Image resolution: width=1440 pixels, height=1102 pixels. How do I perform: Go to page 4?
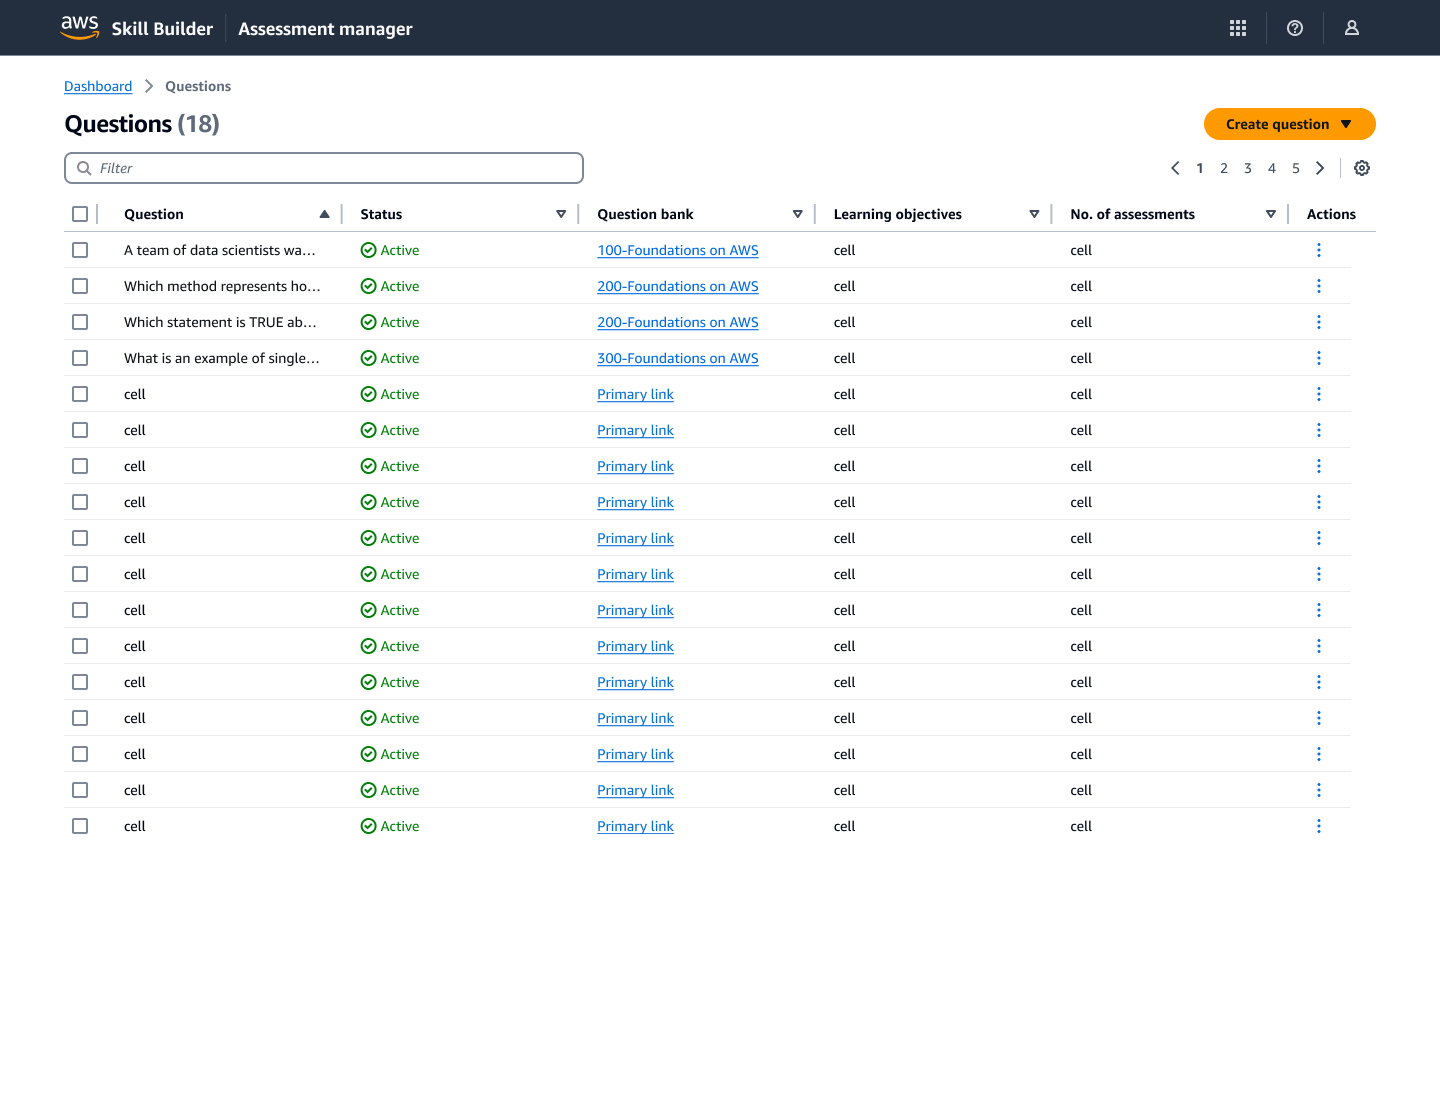pyautogui.click(x=1272, y=168)
